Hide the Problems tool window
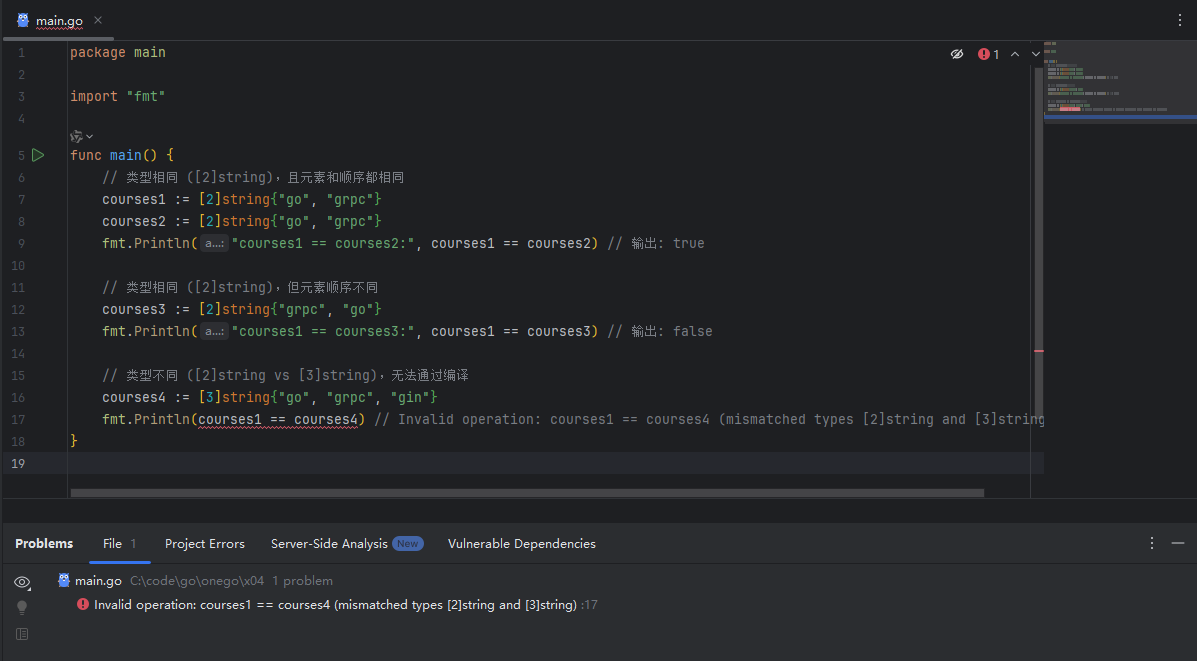This screenshot has width=1197, height=661. coord(1178,543)
